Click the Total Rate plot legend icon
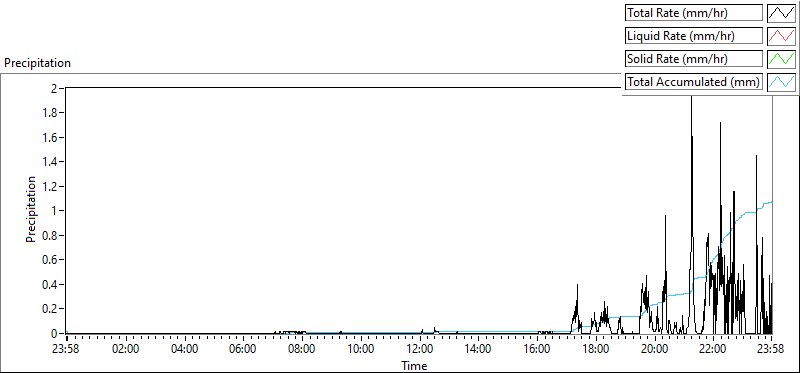 (x=782, y=13)
